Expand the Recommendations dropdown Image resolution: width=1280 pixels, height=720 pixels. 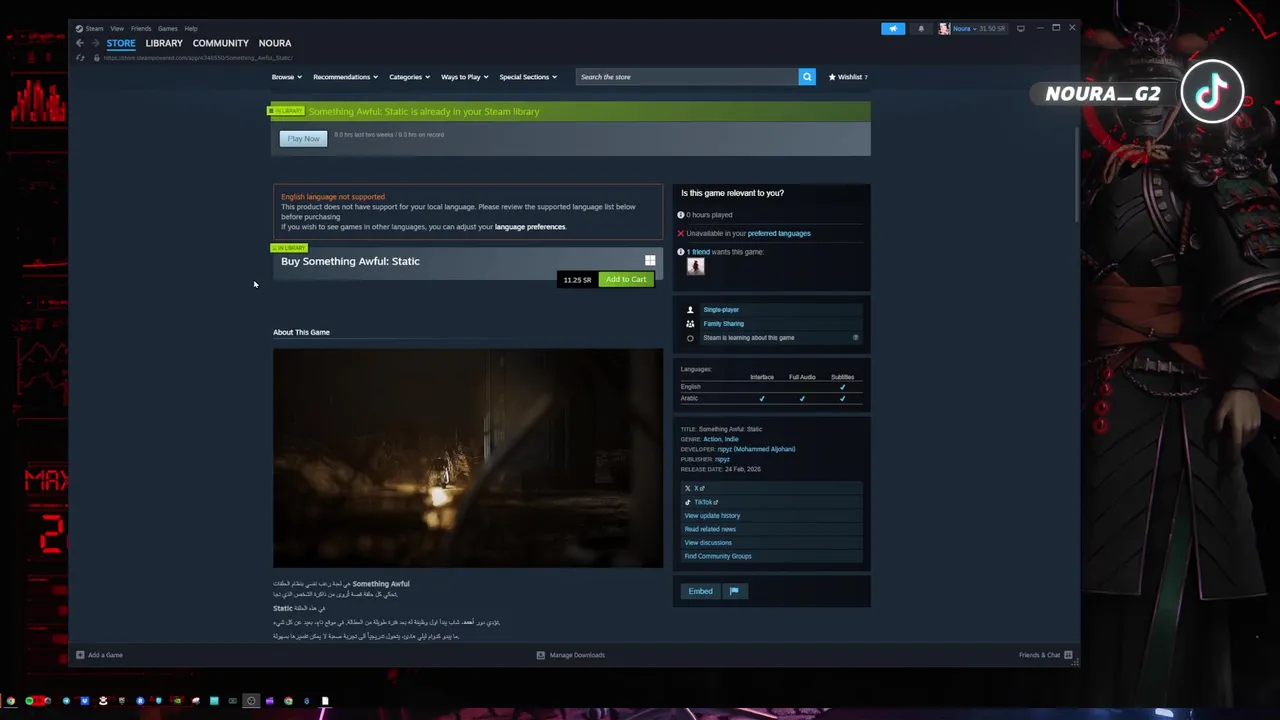(345, 77)
